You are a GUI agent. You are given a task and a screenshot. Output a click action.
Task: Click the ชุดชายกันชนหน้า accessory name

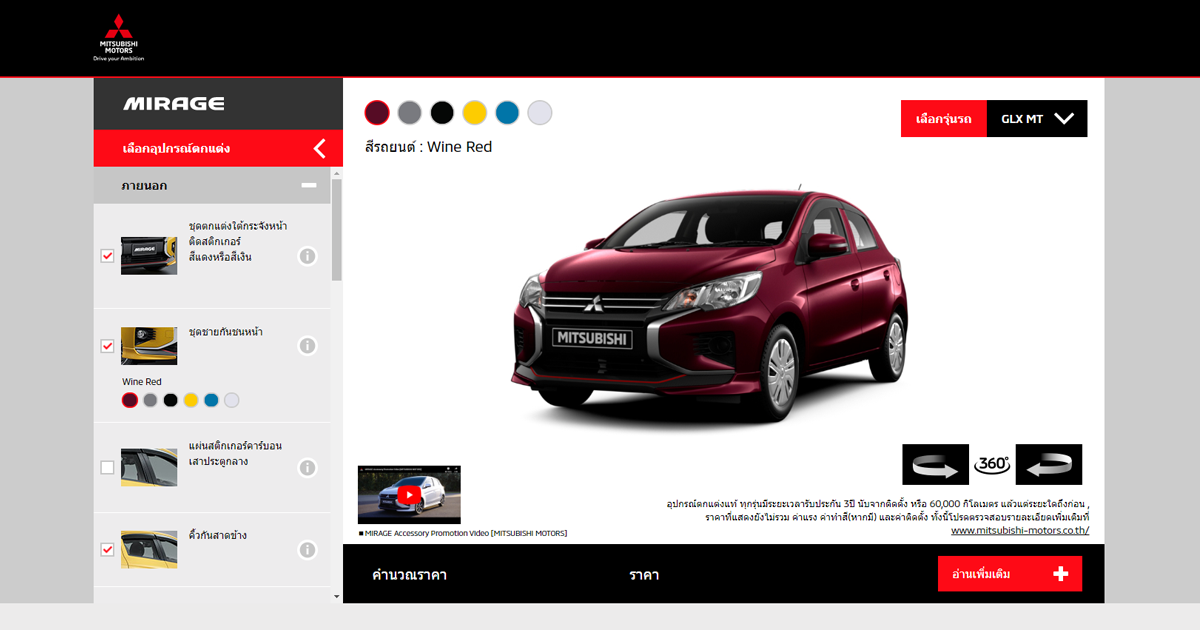click(x=226, y=332)
